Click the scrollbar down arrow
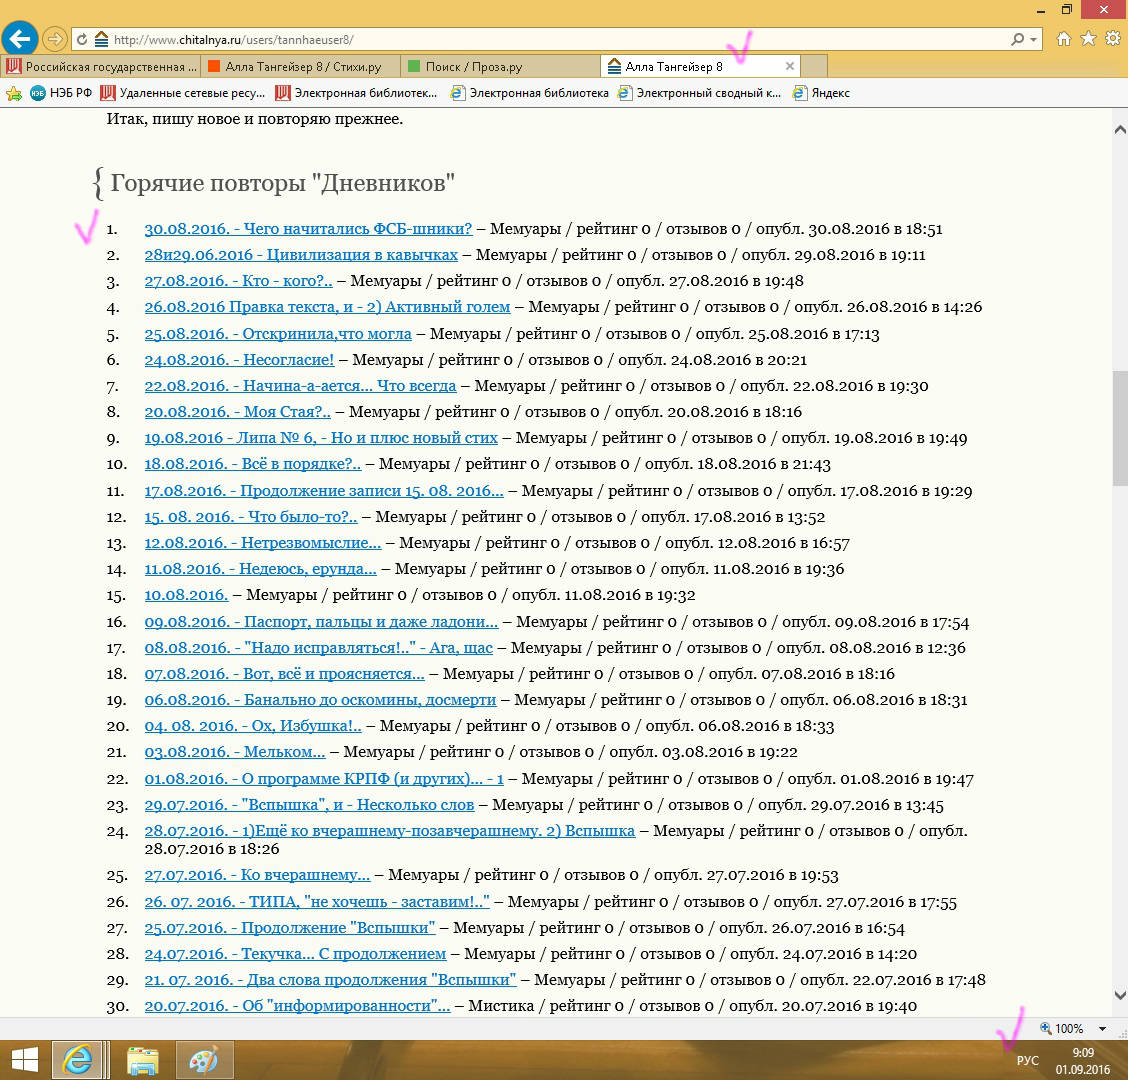 [1120, 995]
